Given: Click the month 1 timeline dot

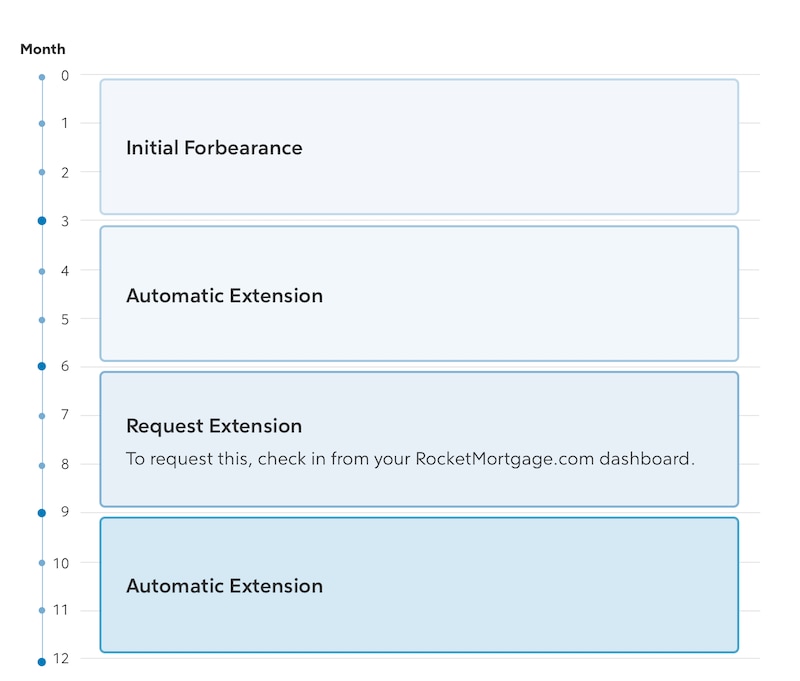Looking at the screenshot, I should 42,123.
